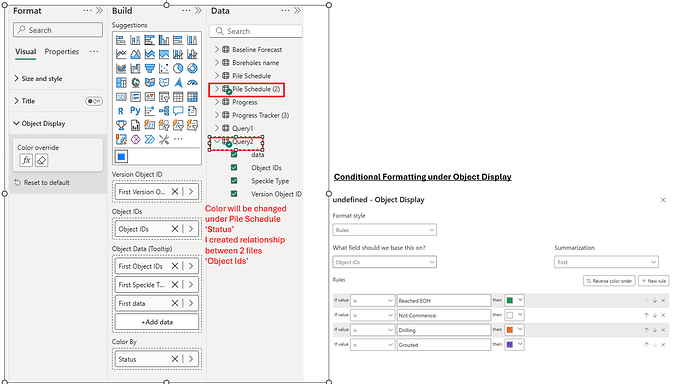Expand the Query1 table

click(217, 128)
